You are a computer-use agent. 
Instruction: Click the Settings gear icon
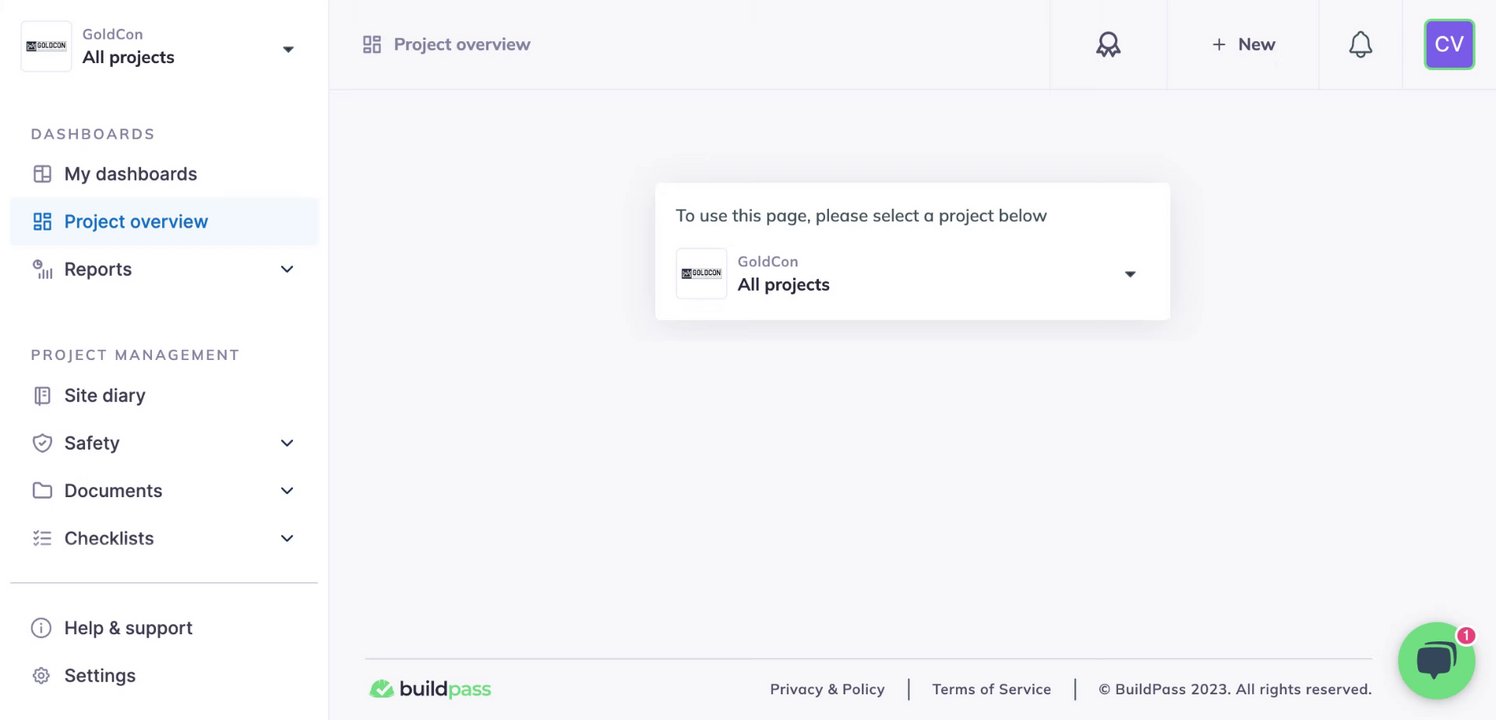pyautogui.click(x=41, y=676)
